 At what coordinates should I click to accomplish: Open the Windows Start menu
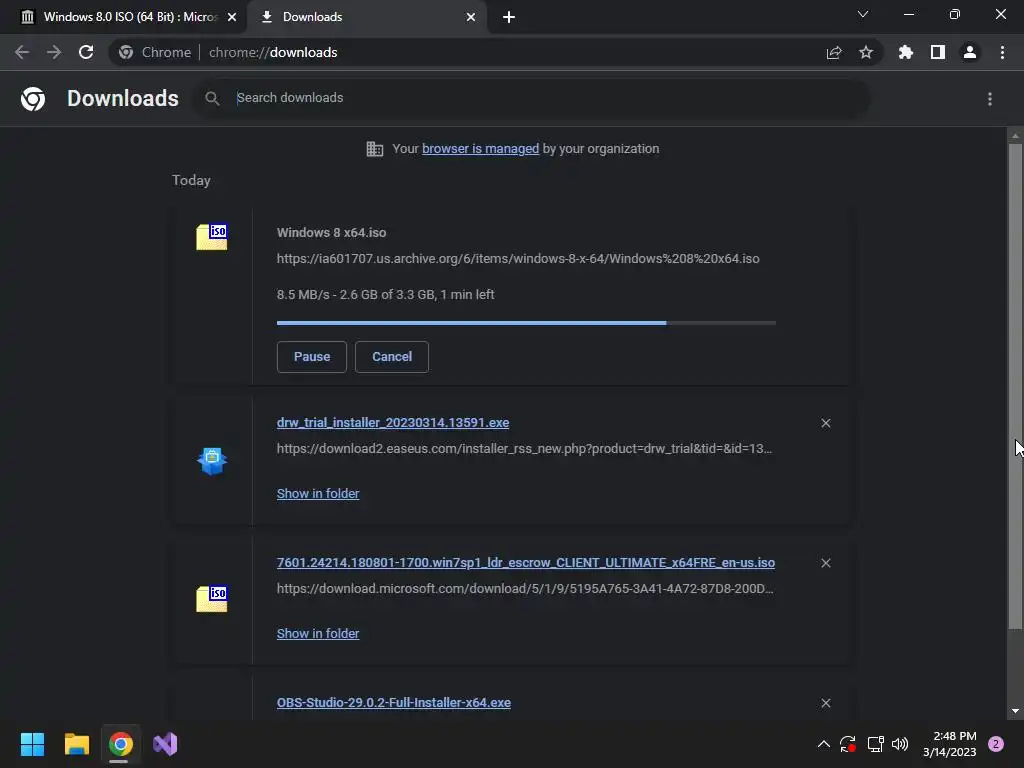pyautogui.click(x=32, y=744)
